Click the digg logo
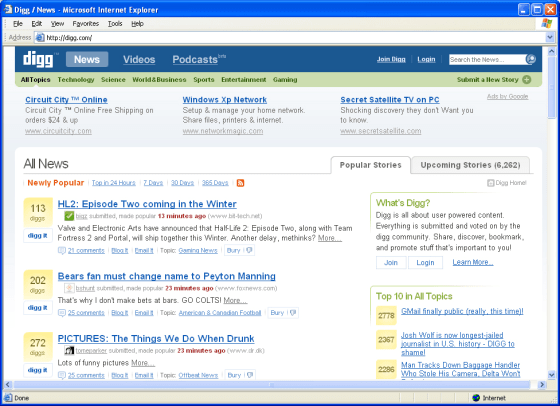 pyautogui.click(x=38, y=59)
